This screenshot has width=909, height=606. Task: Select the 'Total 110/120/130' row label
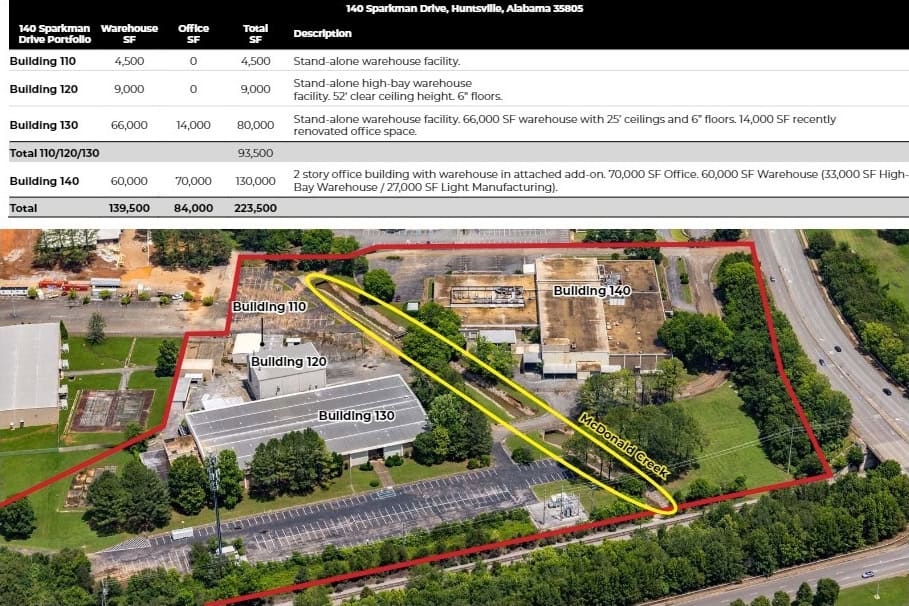pyautogui.click(x=54, y=153)
